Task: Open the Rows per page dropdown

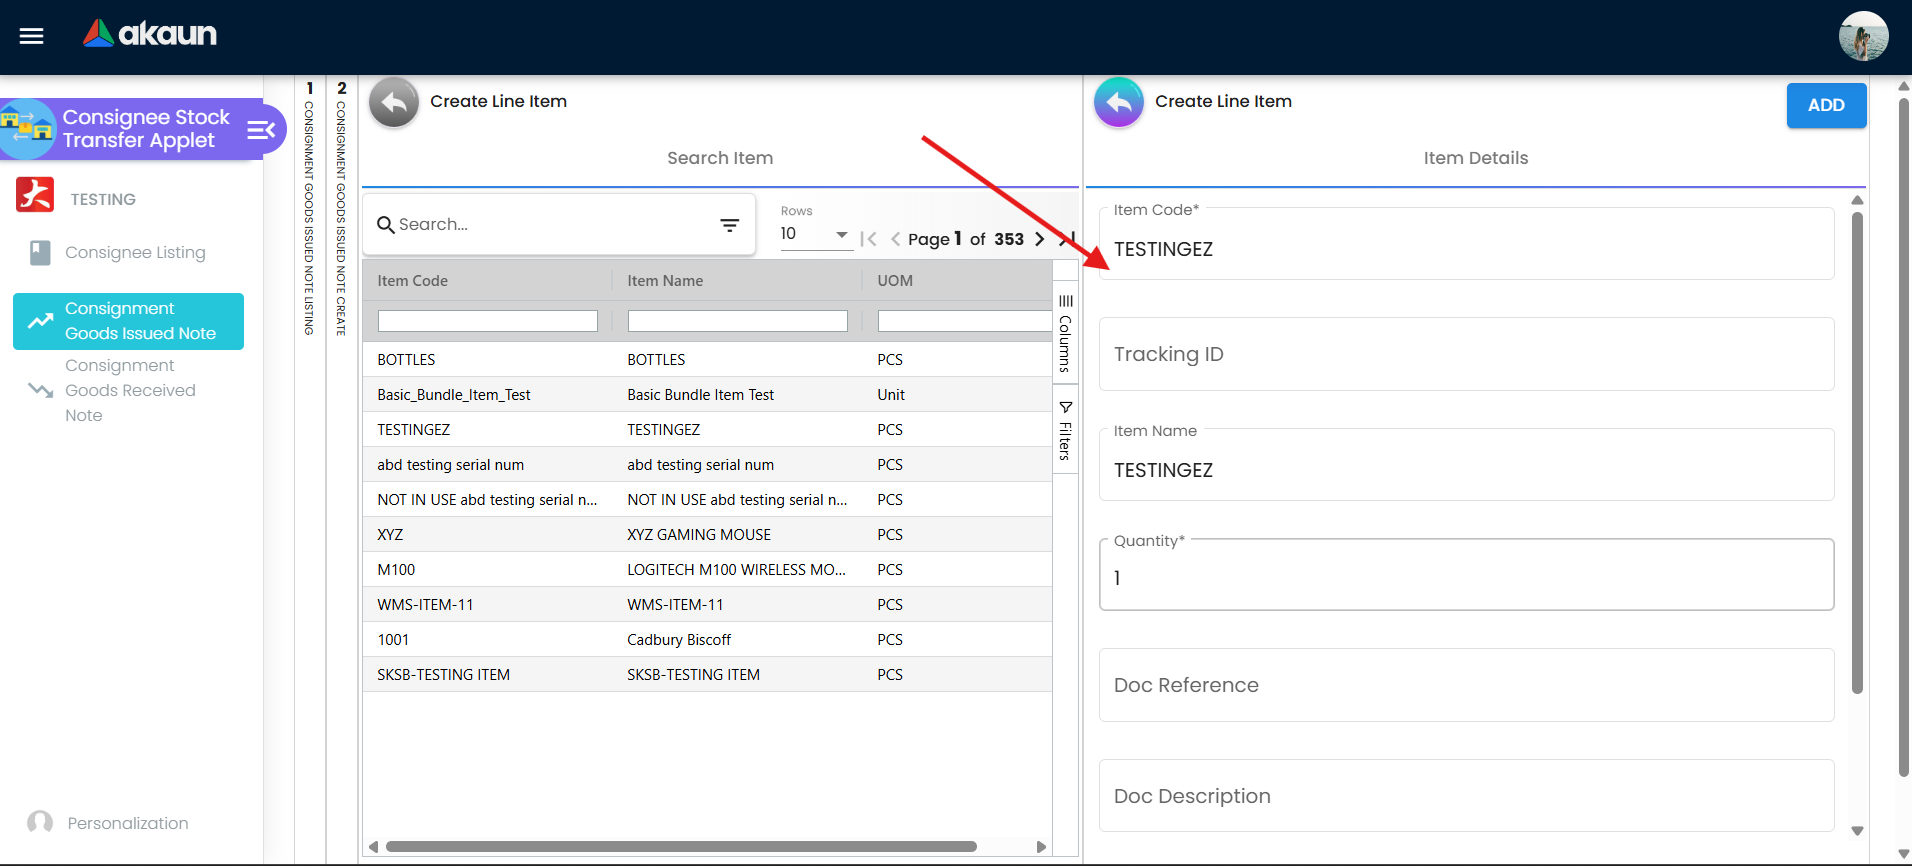Action: pos(815,235)
